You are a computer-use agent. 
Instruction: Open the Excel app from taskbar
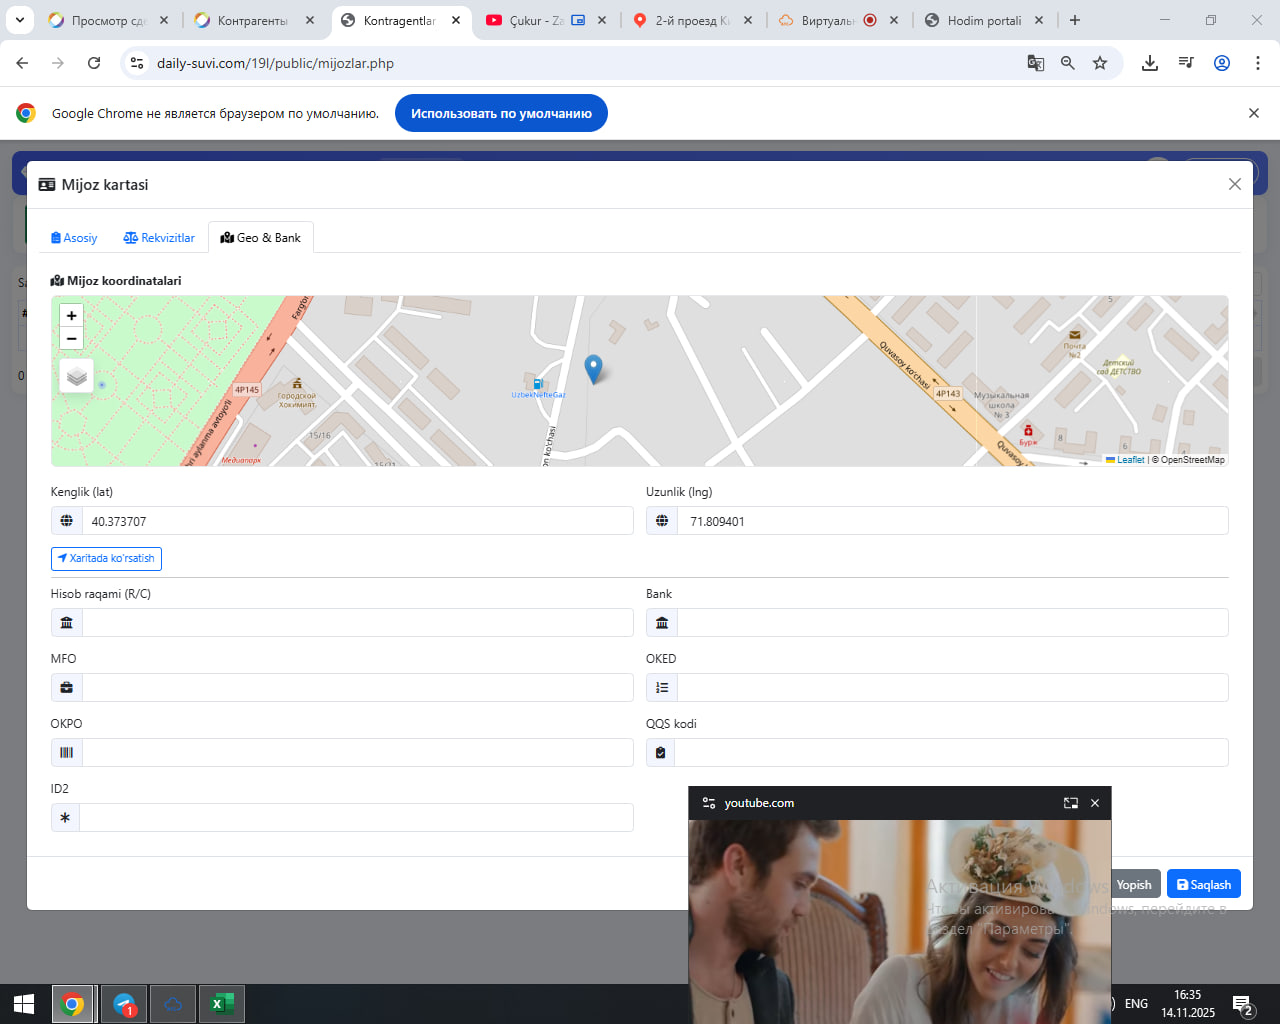tap(222, 1004)
